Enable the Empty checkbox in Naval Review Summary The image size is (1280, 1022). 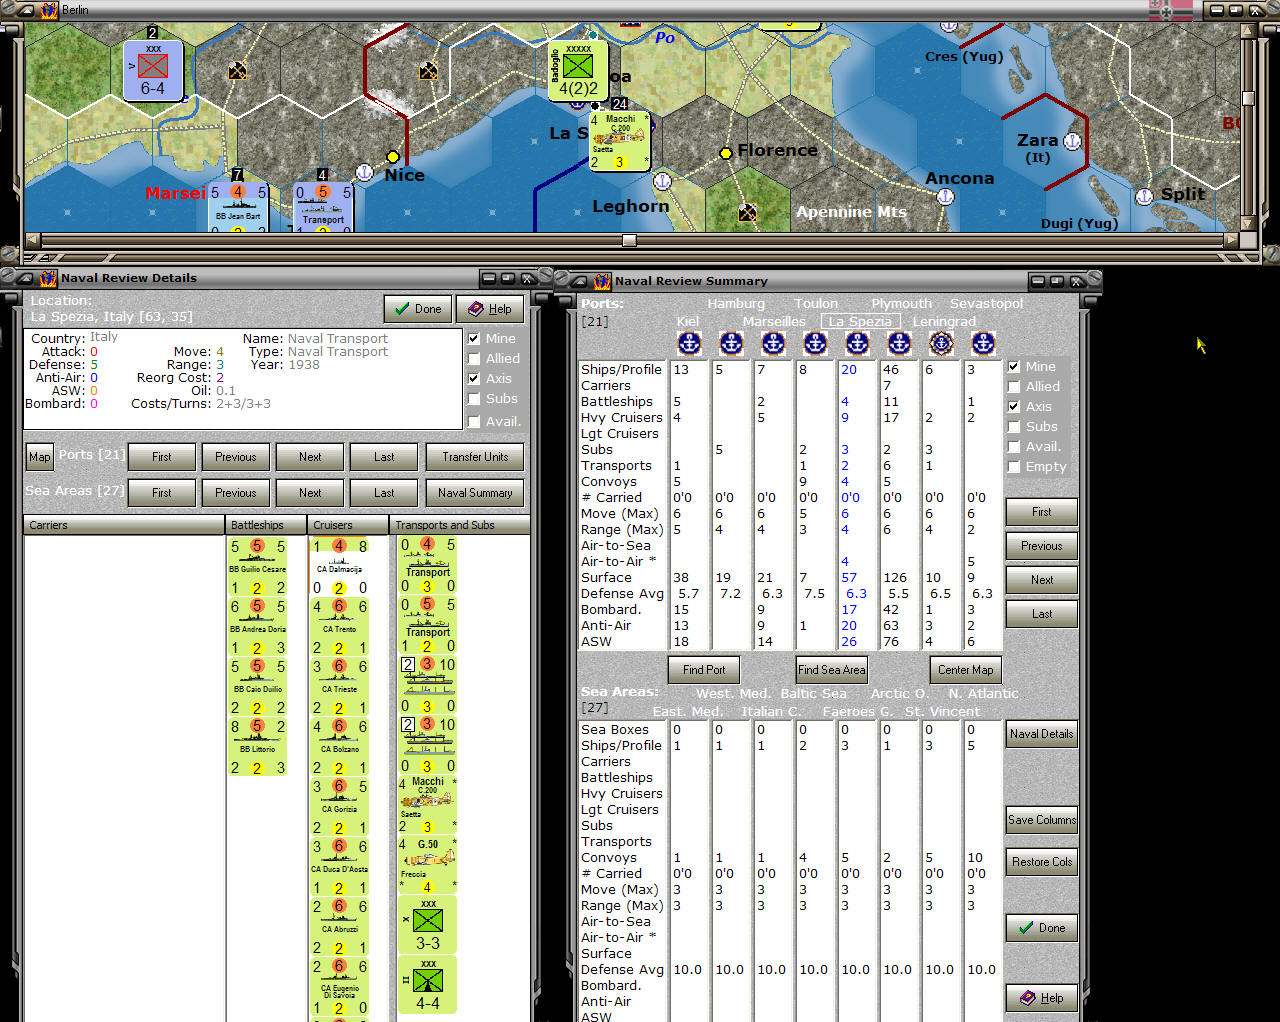[1014, 467]
